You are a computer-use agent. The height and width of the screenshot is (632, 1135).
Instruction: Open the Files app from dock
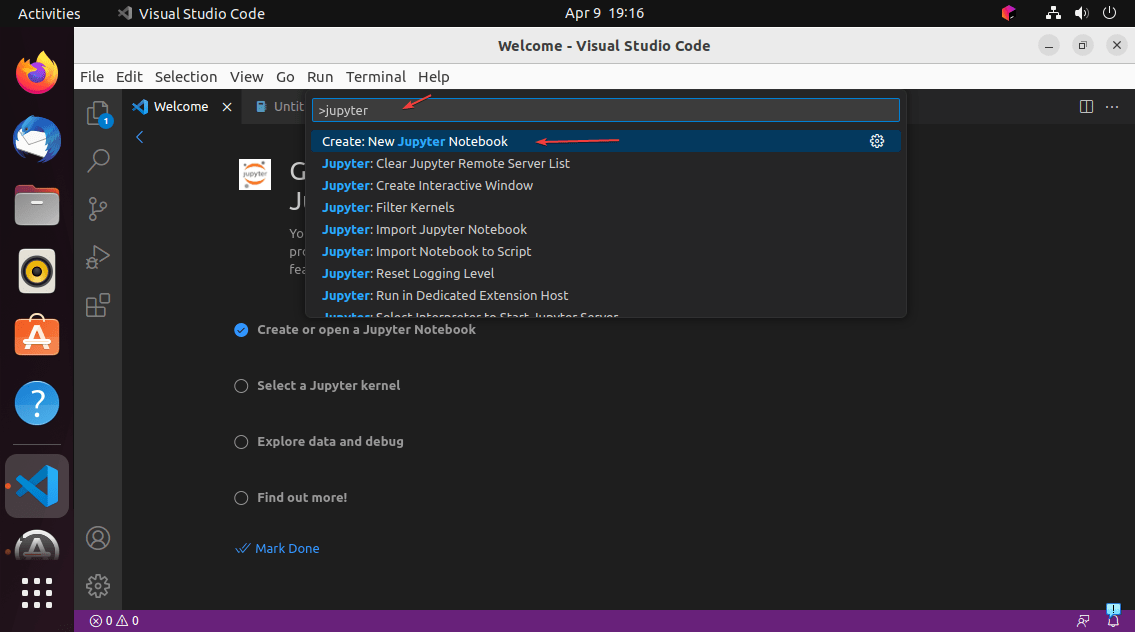coord(37,205)
